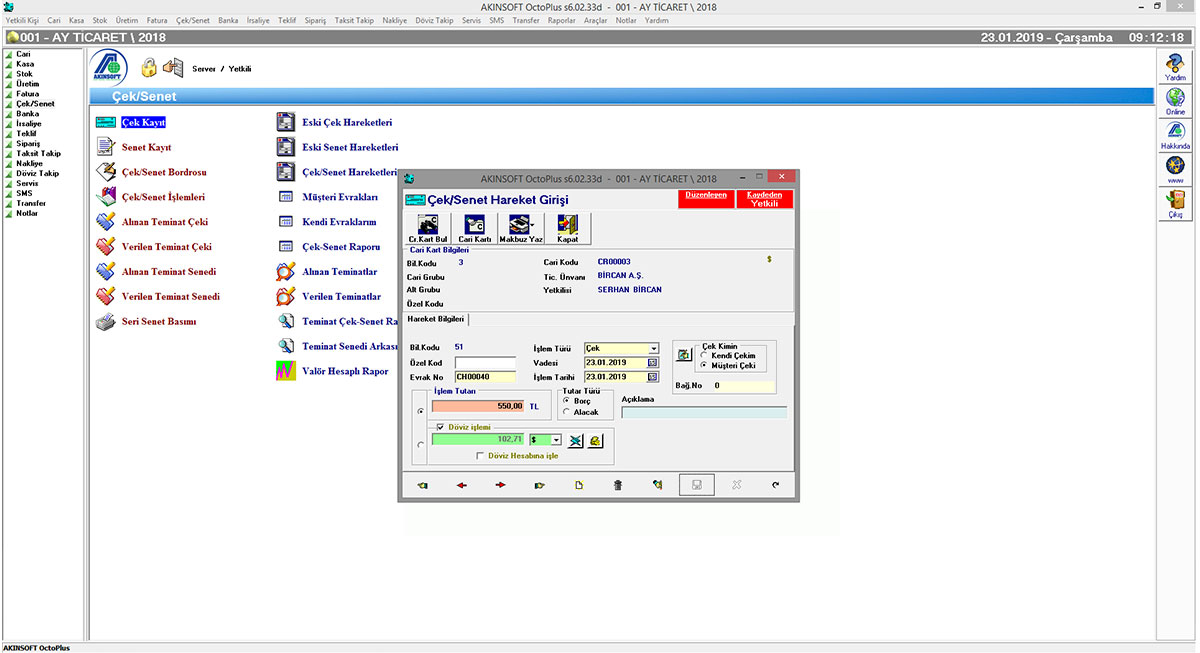Enable the Döviz Hesabına işle checkbox
1200x653 pixels.
click(x=481, y=455)
